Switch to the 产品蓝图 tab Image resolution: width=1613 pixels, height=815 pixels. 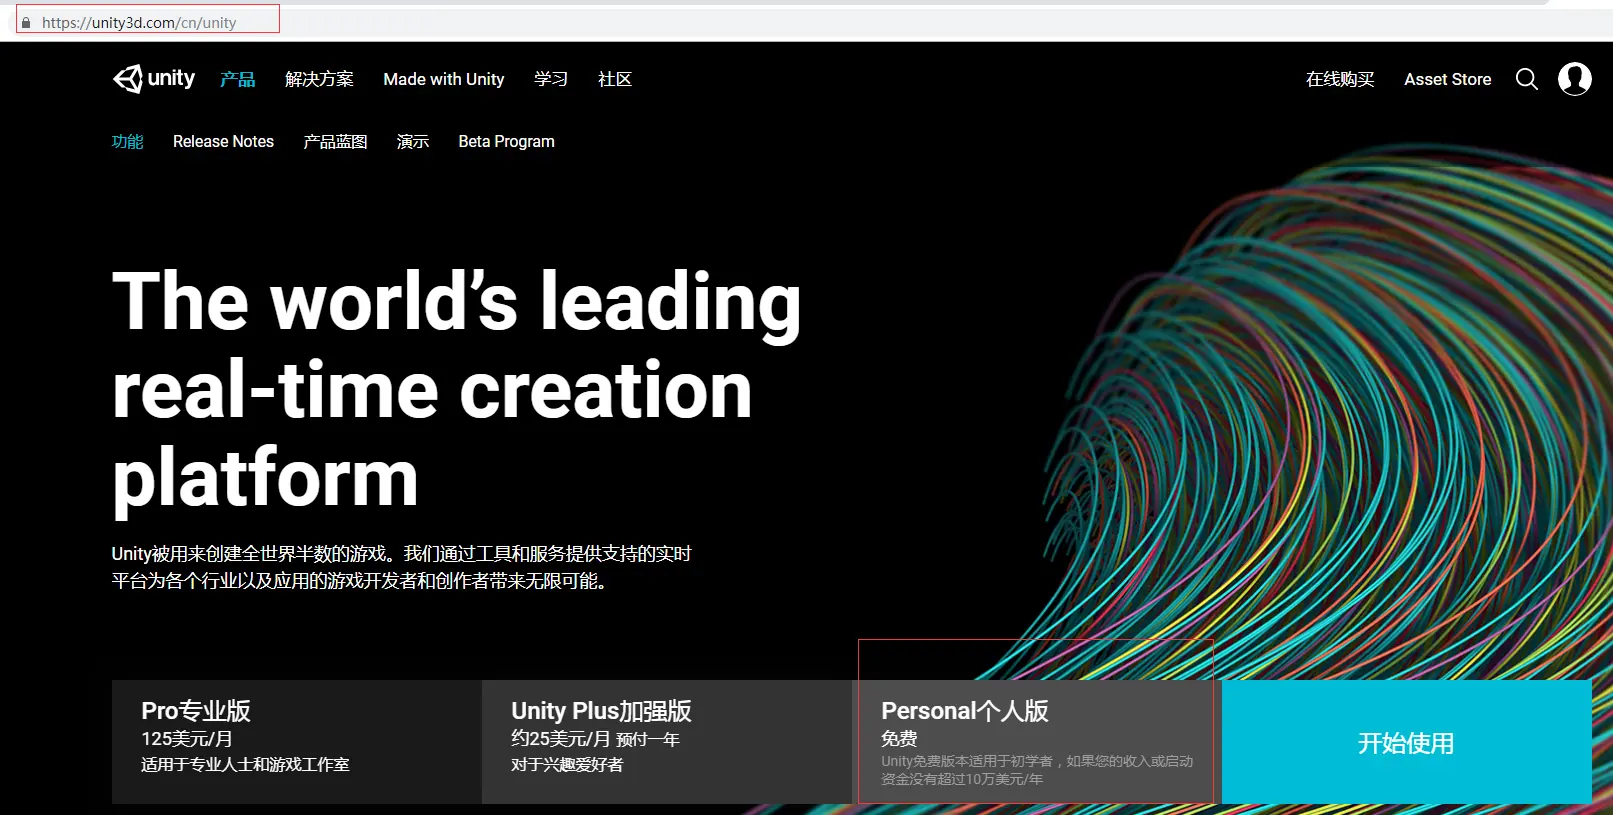[x=335, y=141]
